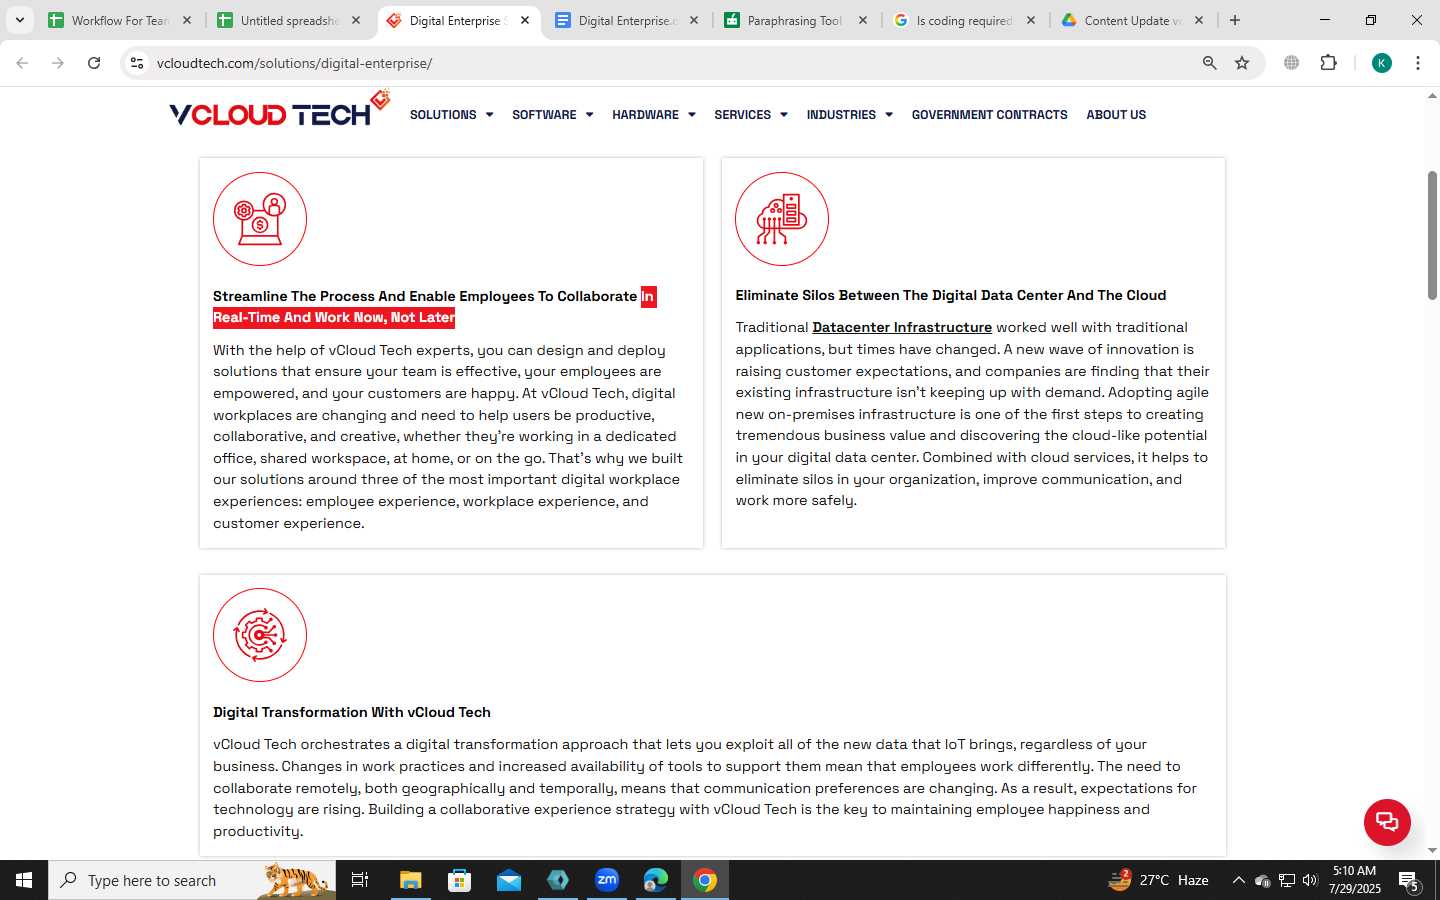Viewport: 1440px width, 900px height.
Task: Open the tab search dropdown arrow
Action: click(19, 20)
